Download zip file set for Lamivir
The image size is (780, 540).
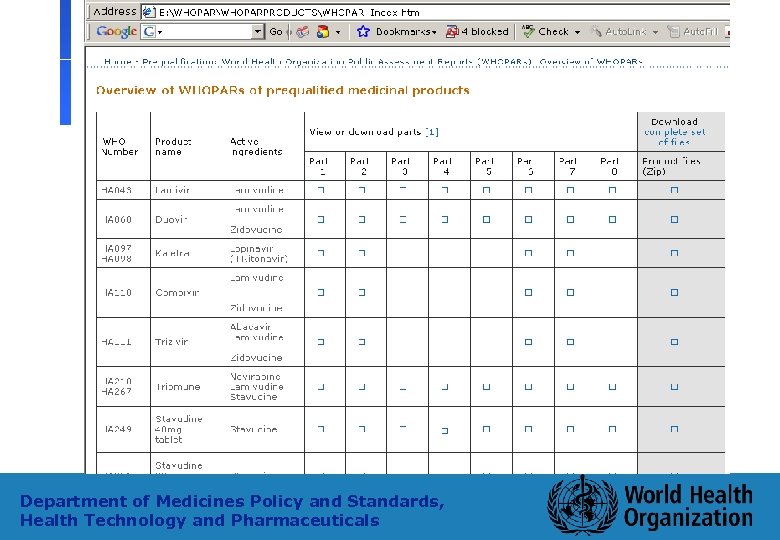coord(674,190)
